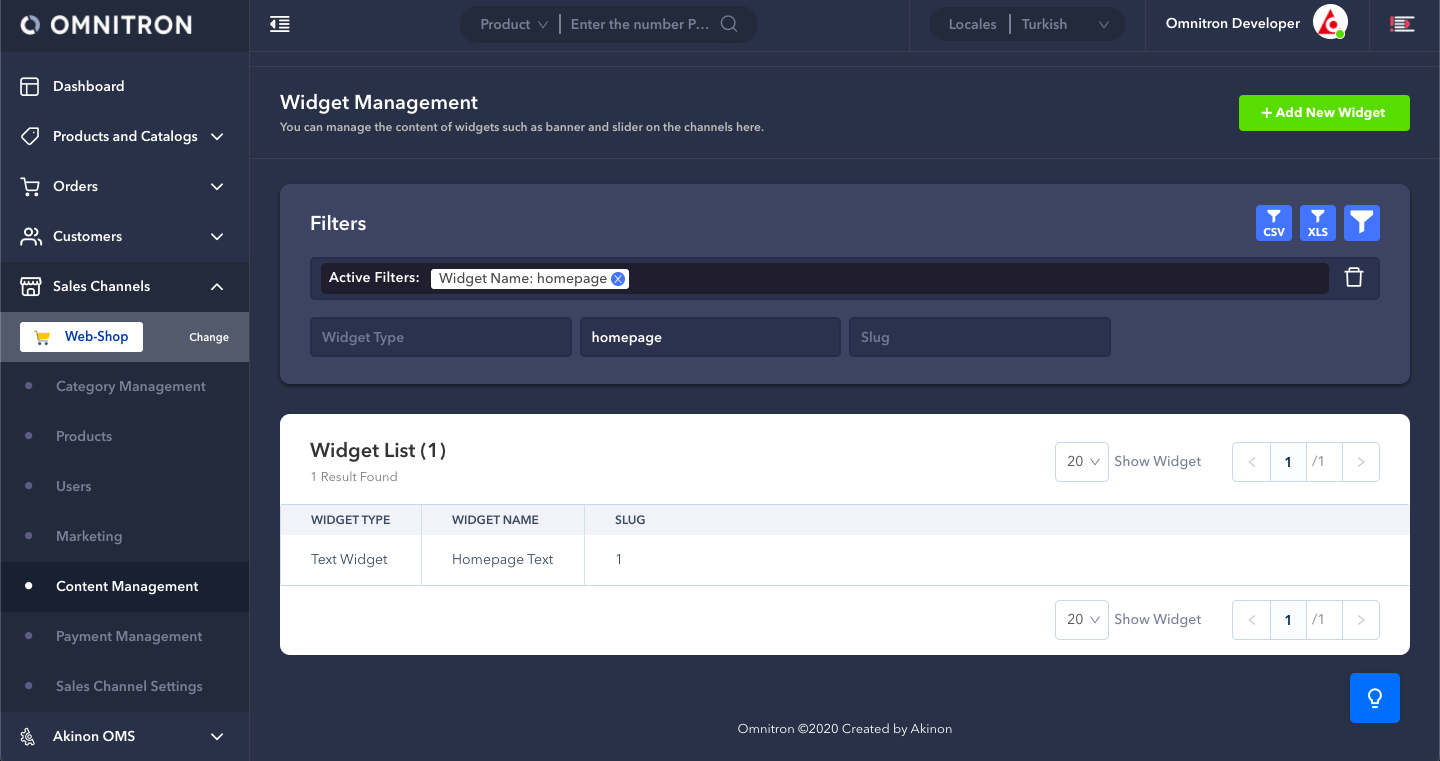Open the Product search type dropdown
The width and height of the screenshot is (1440, 761).
click(514, 24)
